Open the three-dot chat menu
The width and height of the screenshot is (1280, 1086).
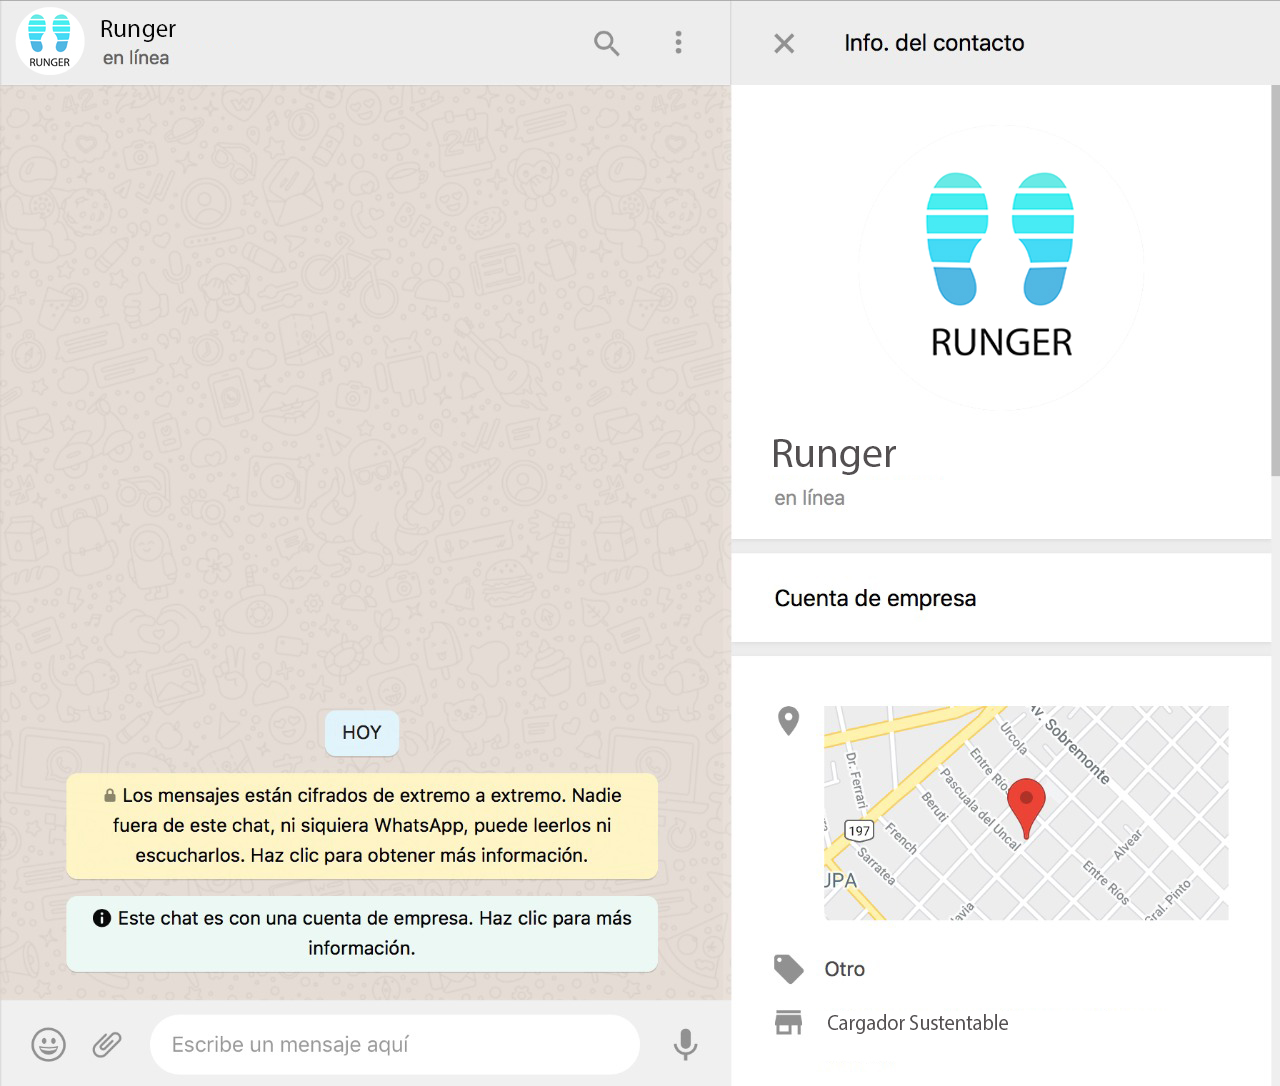[678, 42]
